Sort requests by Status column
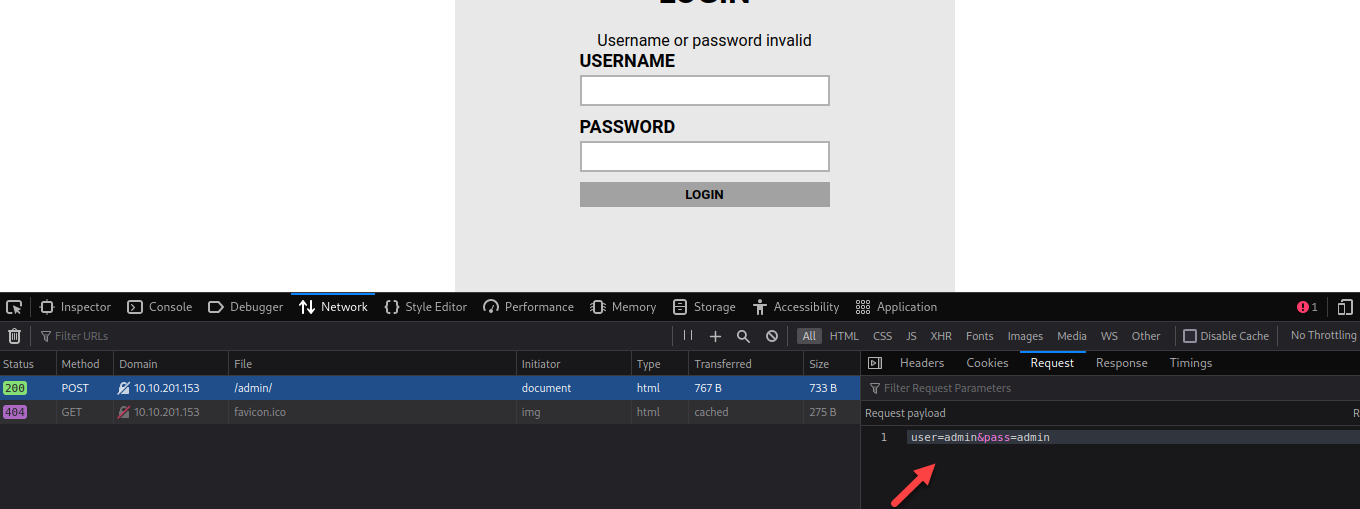1360x509 pixels. pyautogui.click(x=18, y=364)
